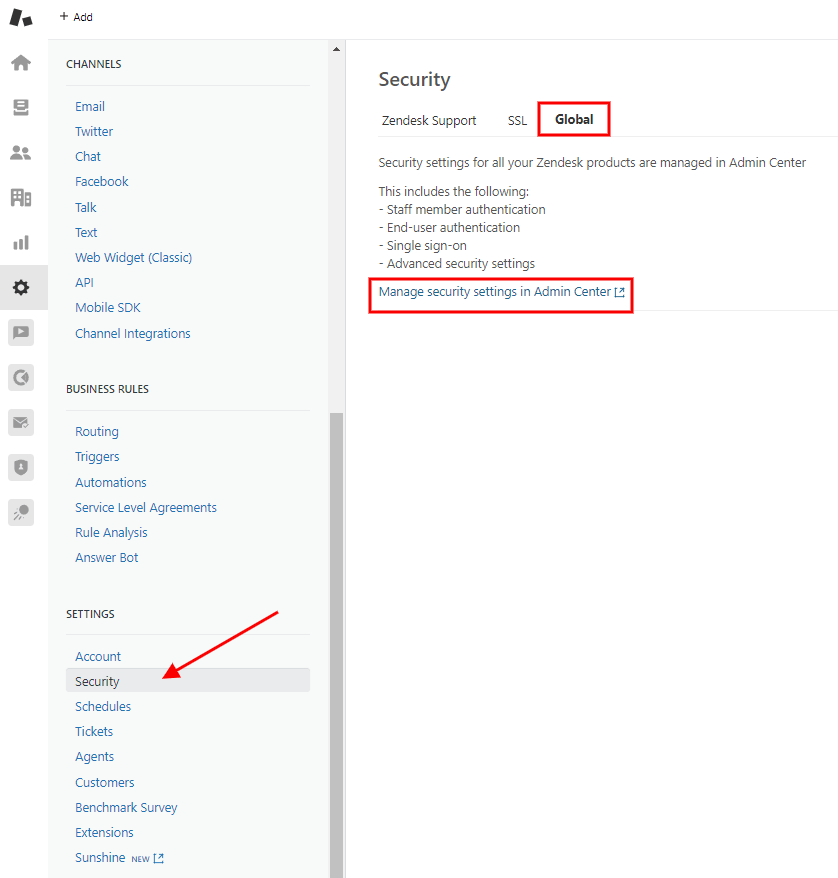Image resolution: width=838 pixels, height=878 pixels.
Task: Switch to the Zendesk Support tab
Action: coord(429,120)
